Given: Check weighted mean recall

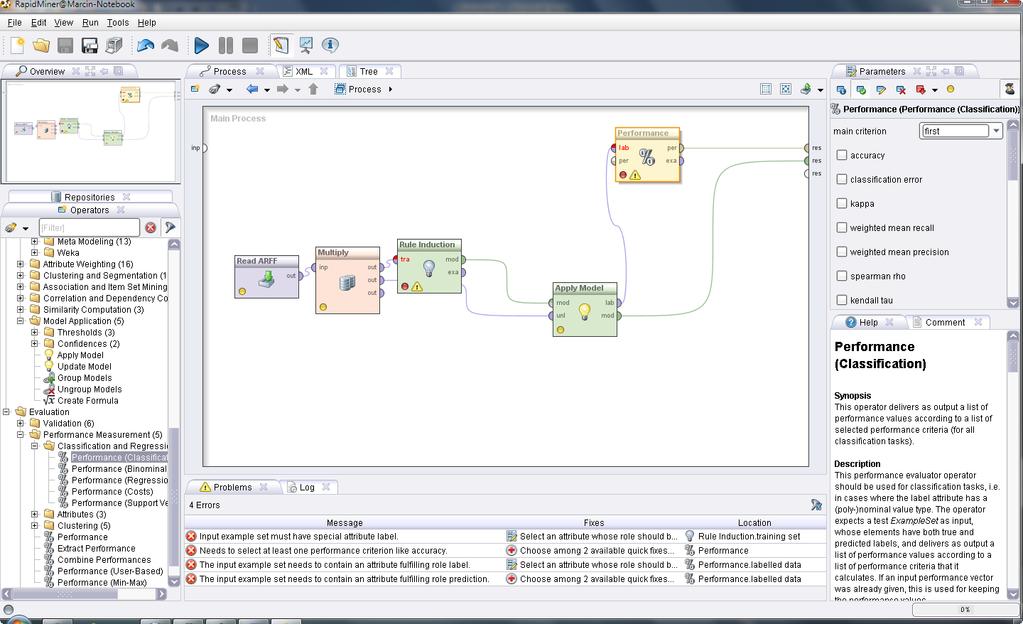Looking at the screenshot, I should coord(842,228).
